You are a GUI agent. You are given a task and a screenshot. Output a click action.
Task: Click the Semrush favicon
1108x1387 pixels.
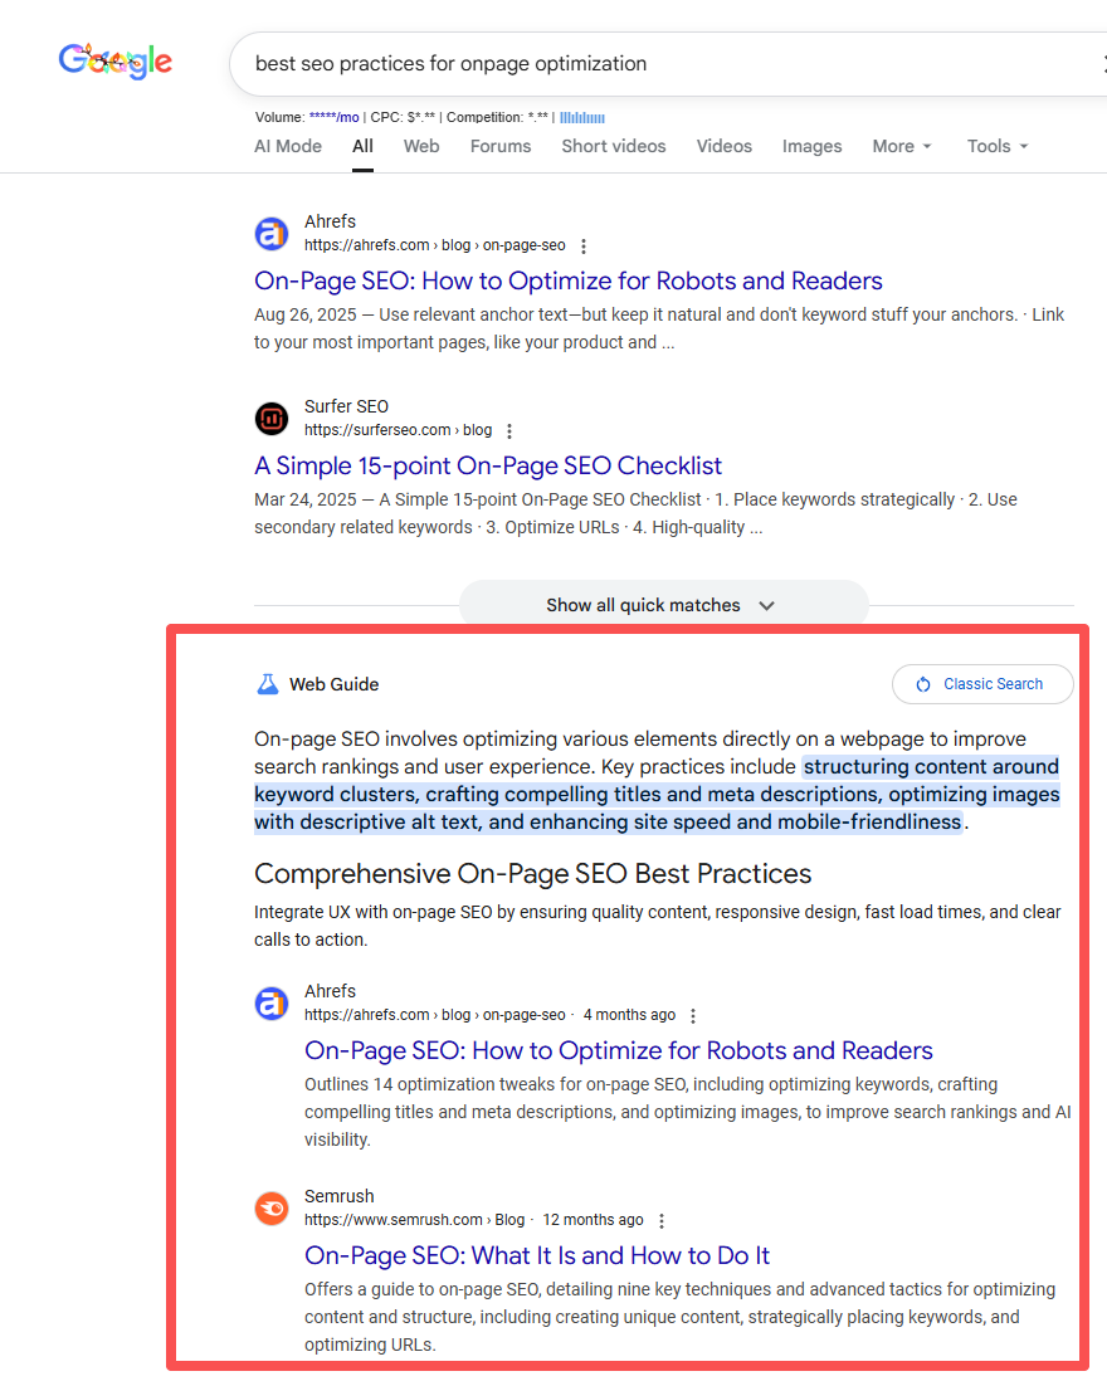point(271,1208)
